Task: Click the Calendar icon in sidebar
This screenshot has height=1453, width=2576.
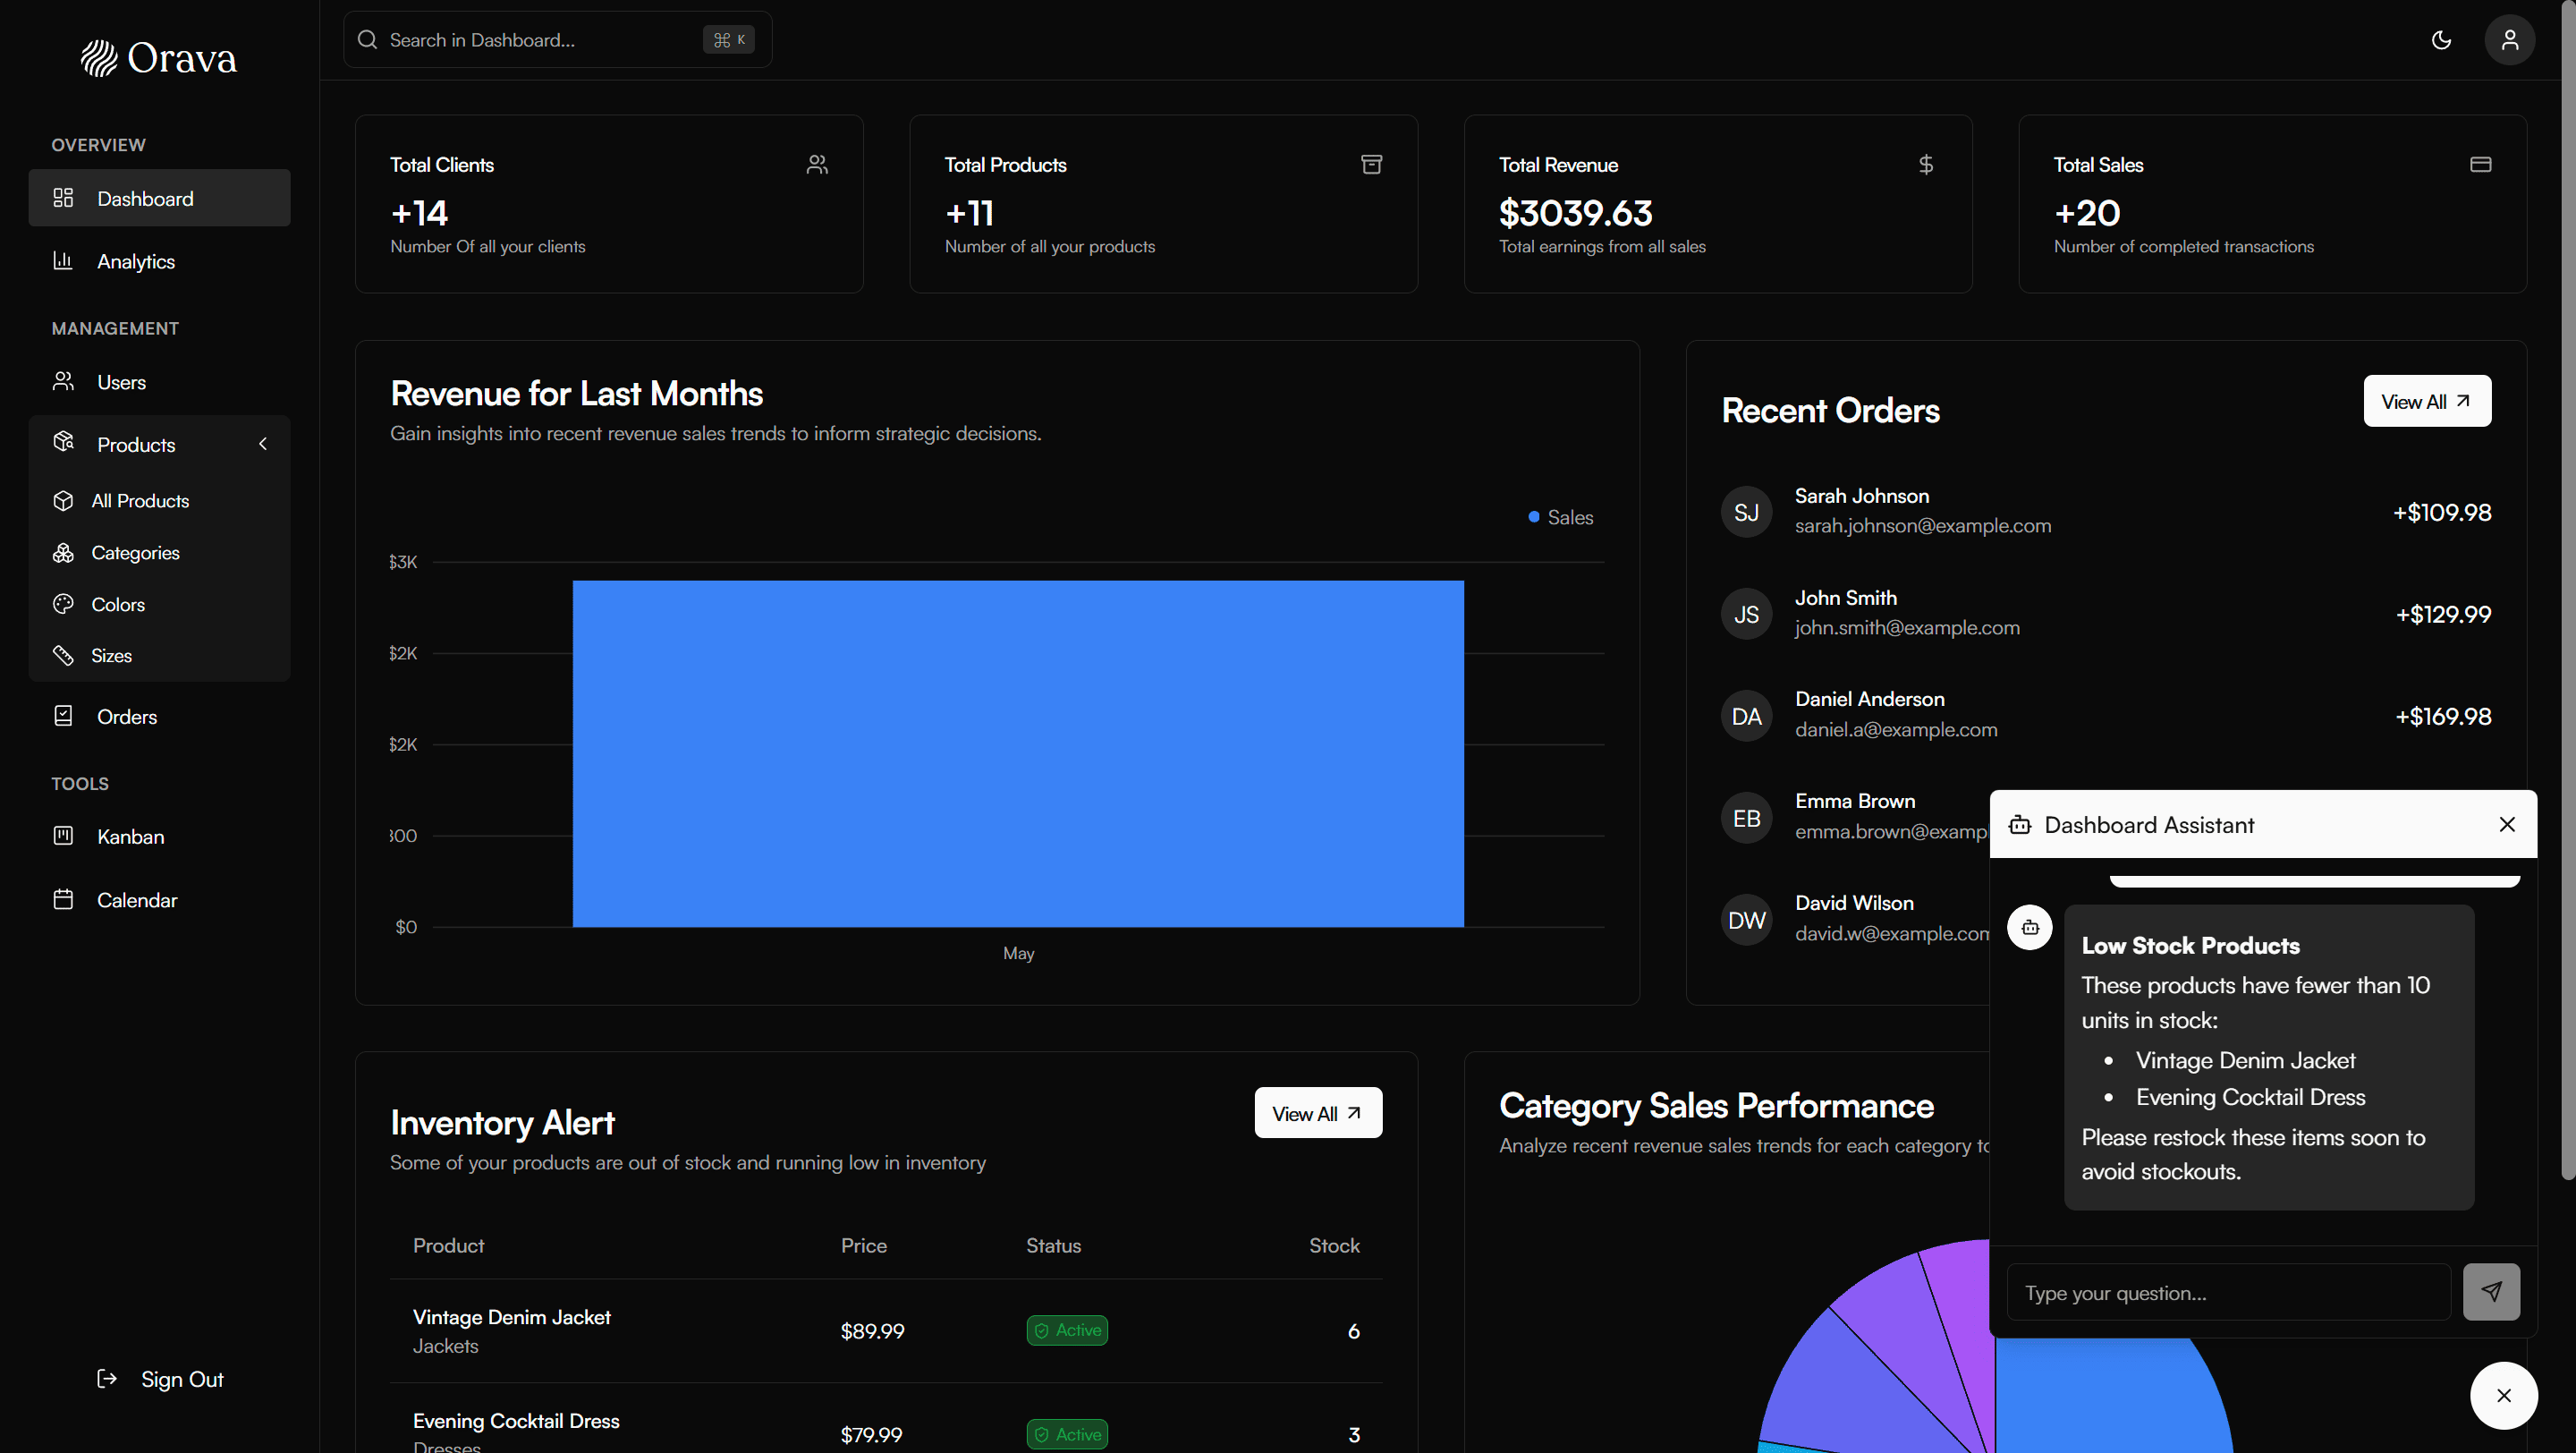Action: (x=63, y=899)
